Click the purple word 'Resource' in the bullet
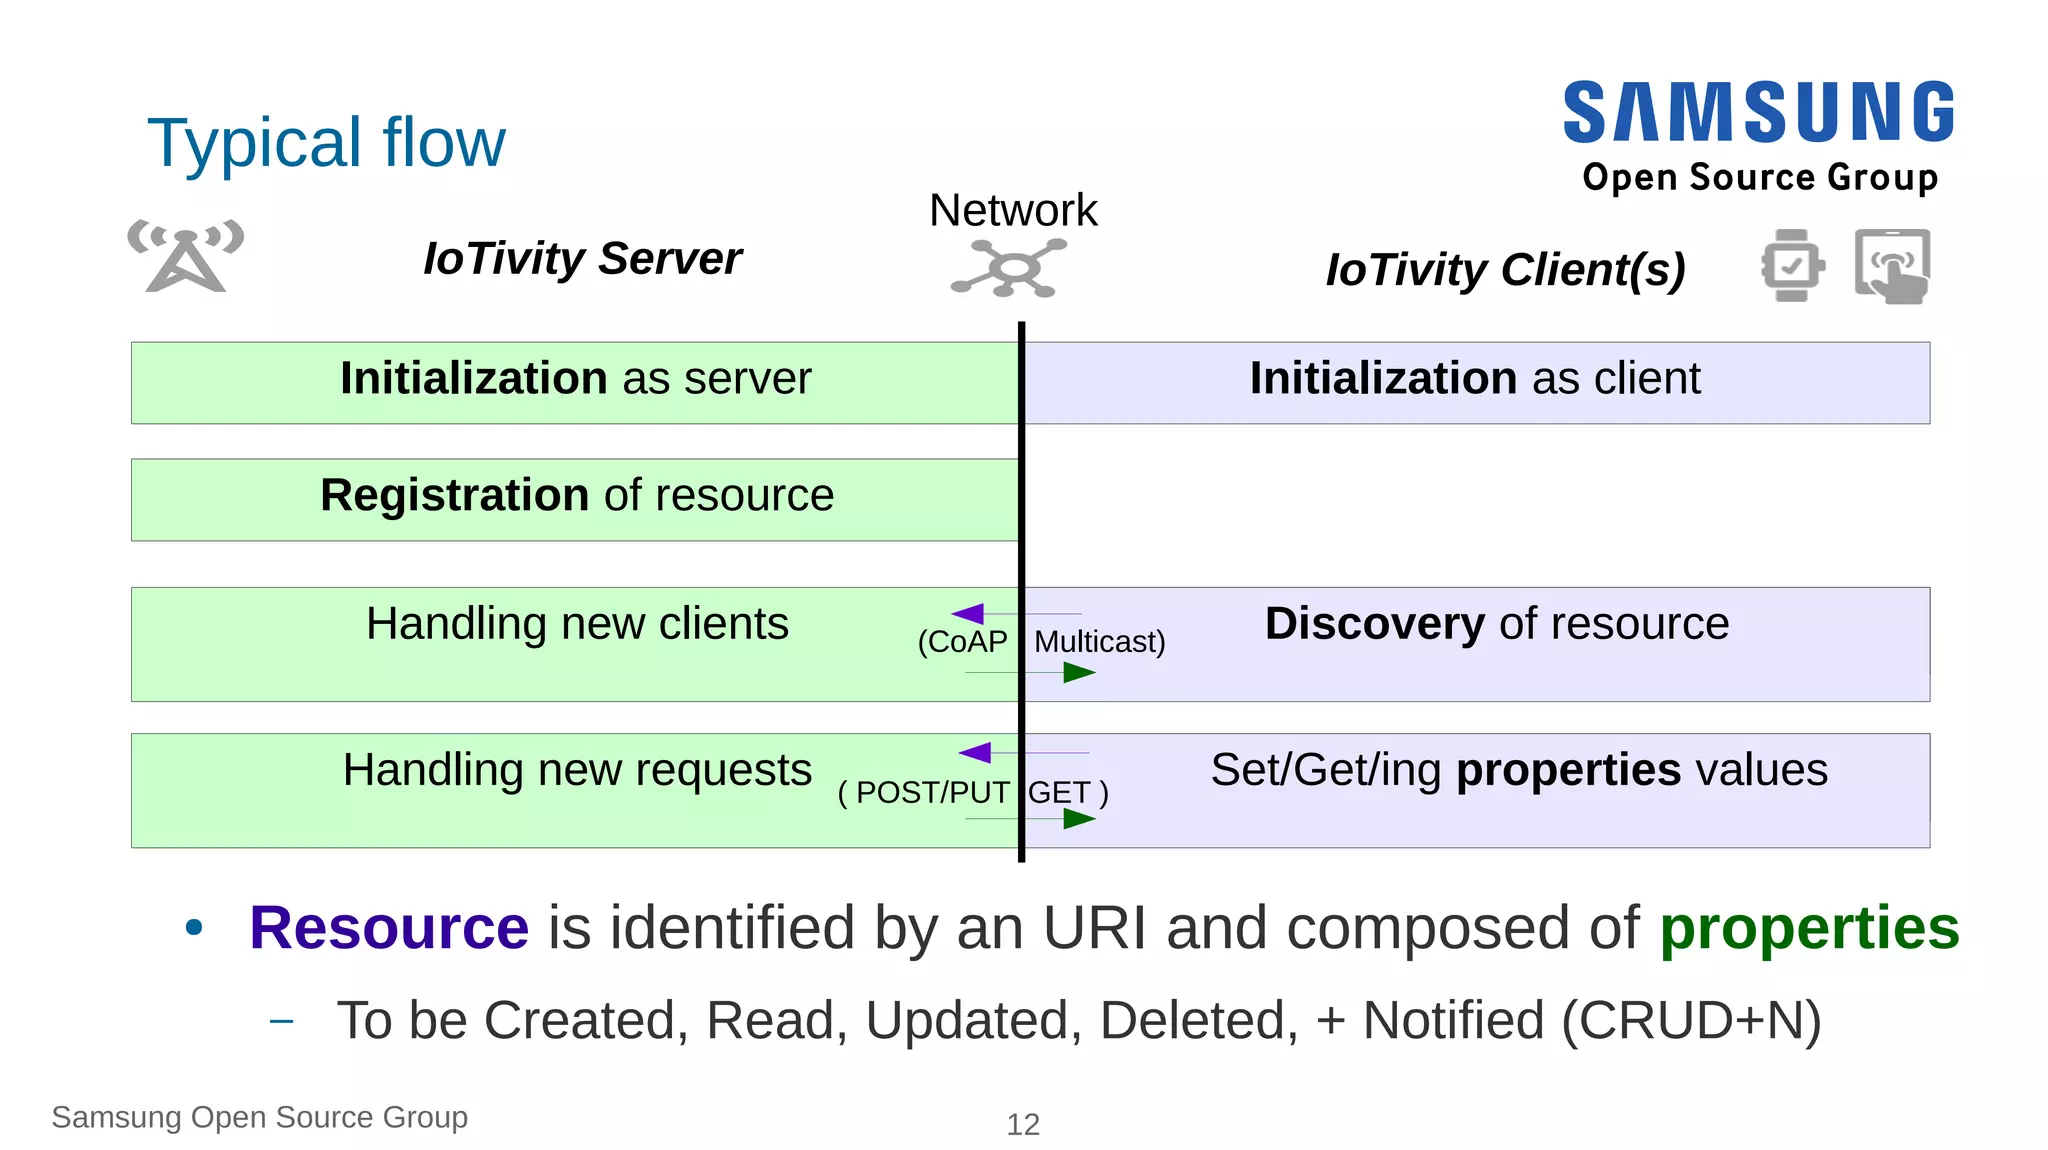Image resolution: width=2048 pixels, height=1150 pixels. [x=389, y=927]
